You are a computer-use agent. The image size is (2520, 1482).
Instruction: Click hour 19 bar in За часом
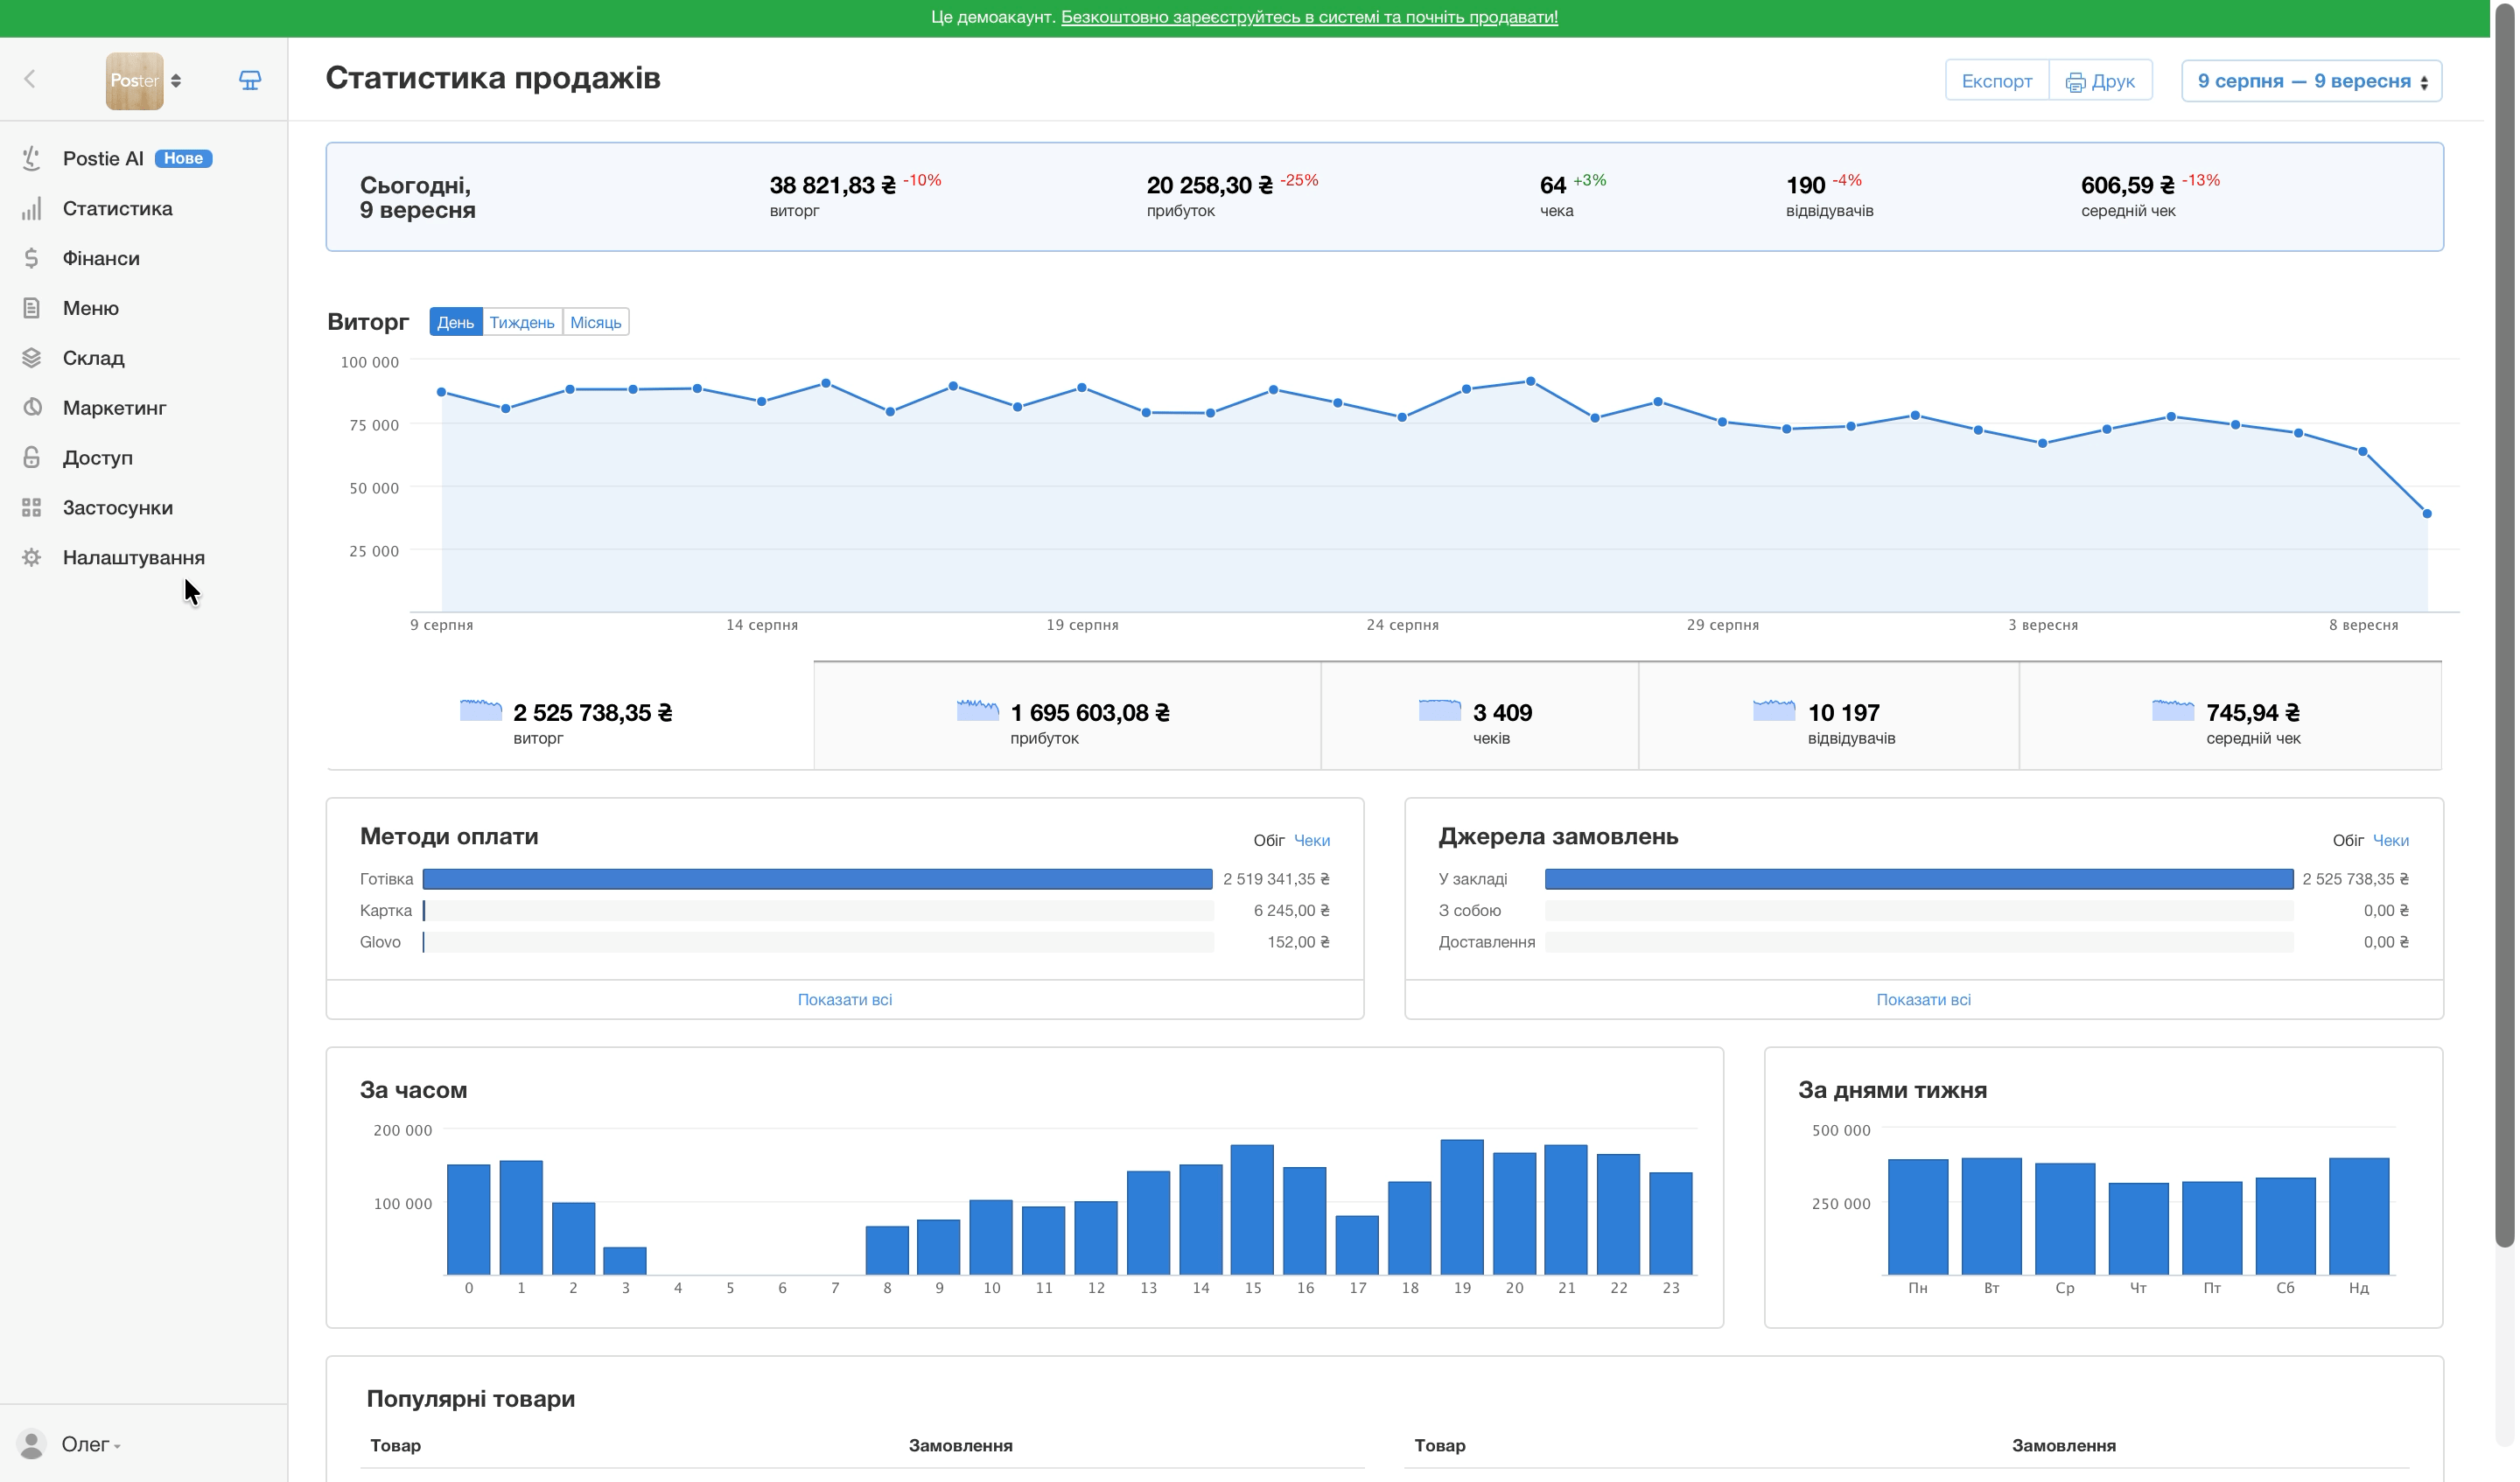(1462, 1207)
